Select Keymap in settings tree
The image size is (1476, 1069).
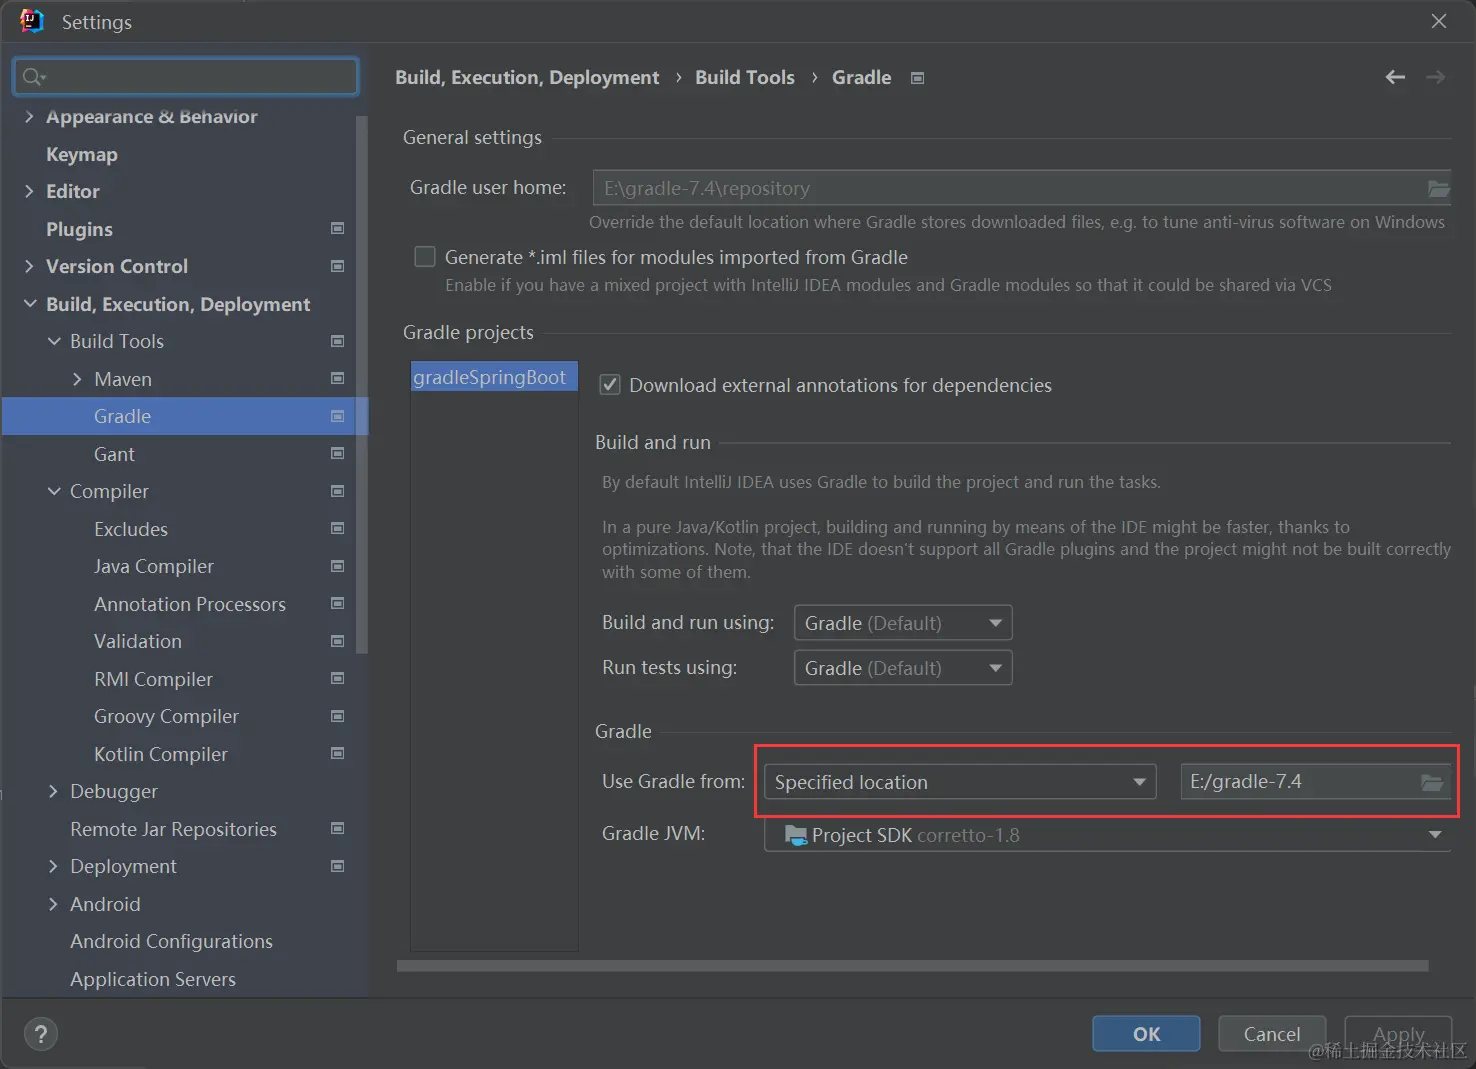pyautogui.click(x=82, y=154)
